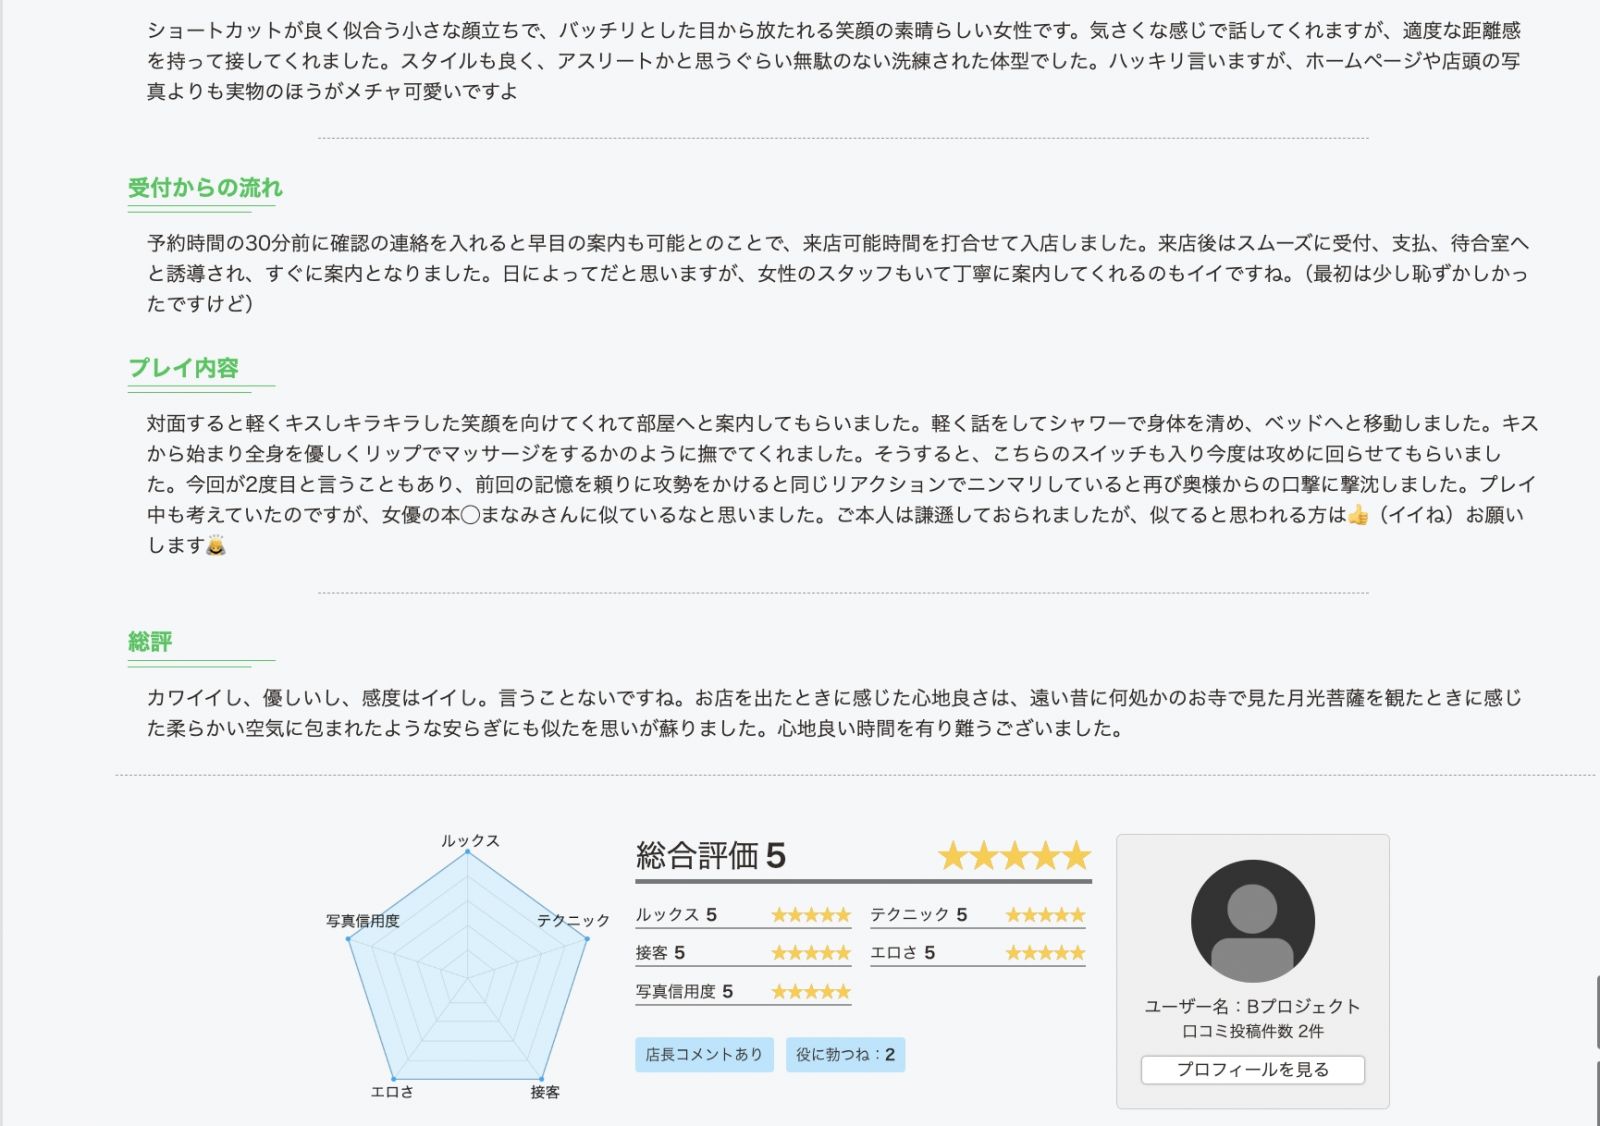The height and width of the screenshot is (1126, 1600).
Task: Click the 写真信用度 rating stars
Action: click(x=810, y=992)
